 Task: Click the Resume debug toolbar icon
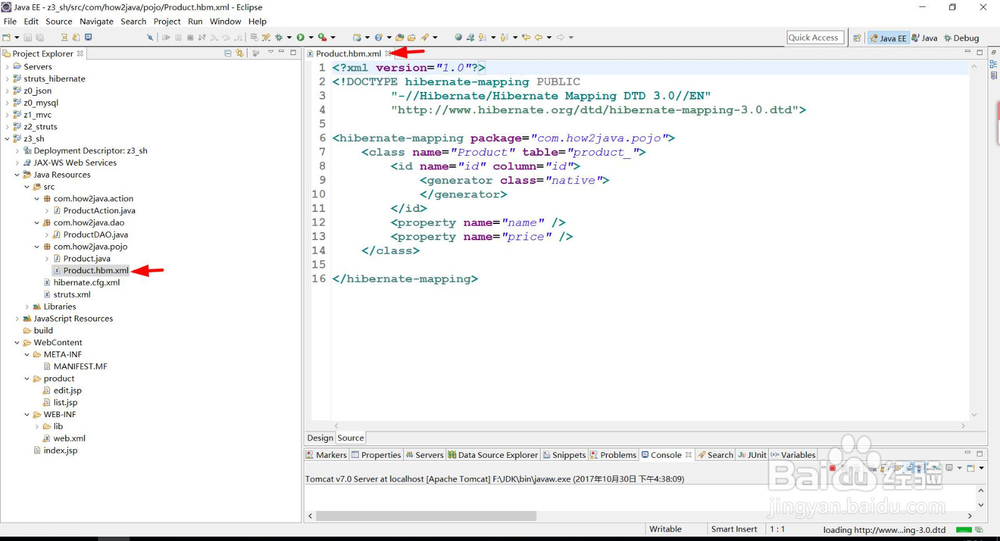pyautogui.click(x=166, y=37)
